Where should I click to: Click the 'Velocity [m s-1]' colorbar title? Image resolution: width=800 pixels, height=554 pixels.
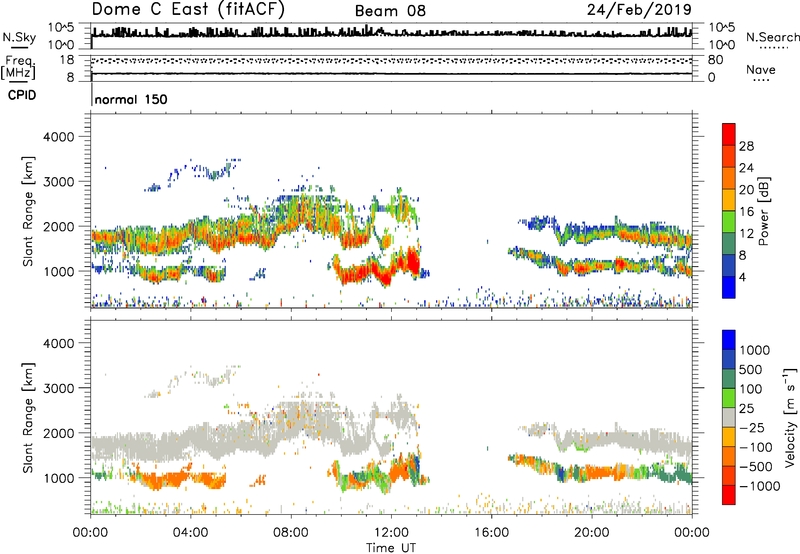pos(790,417)
